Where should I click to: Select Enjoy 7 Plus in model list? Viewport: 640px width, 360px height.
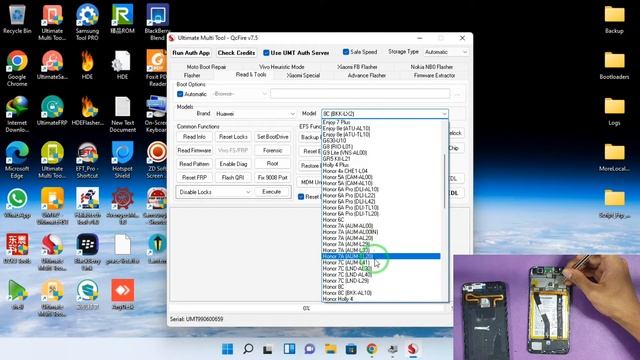[336, 122]
